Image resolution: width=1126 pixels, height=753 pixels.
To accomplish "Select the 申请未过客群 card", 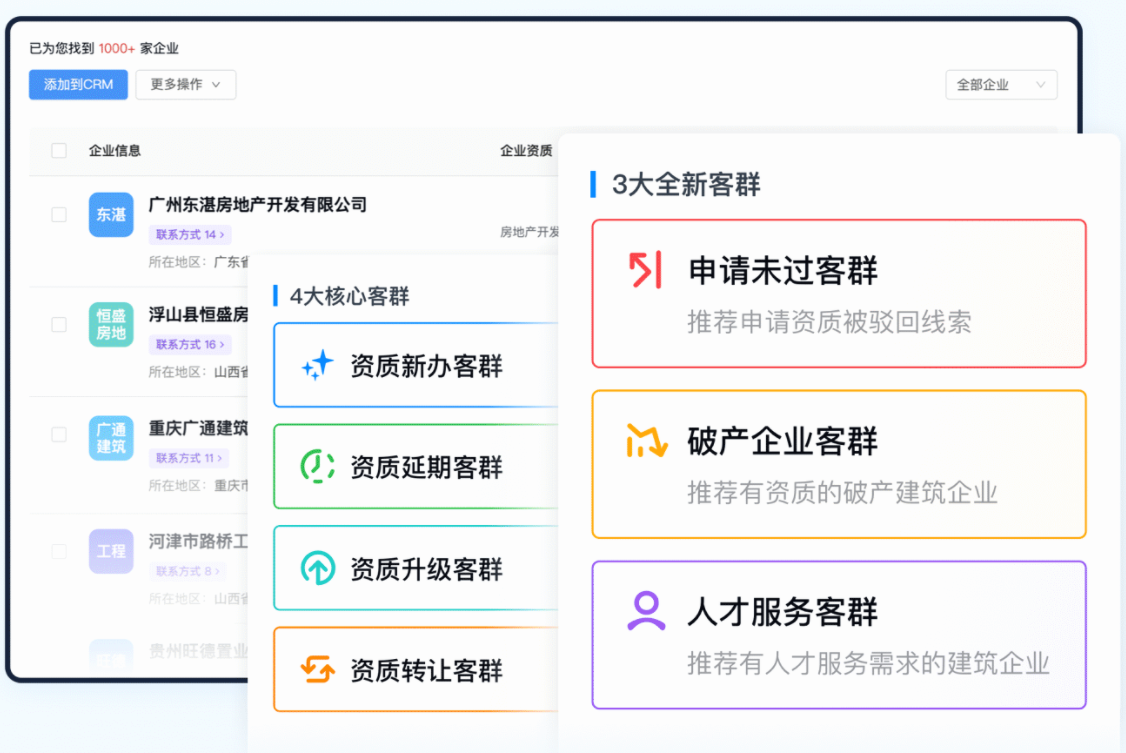I will (x=838, y=294).
